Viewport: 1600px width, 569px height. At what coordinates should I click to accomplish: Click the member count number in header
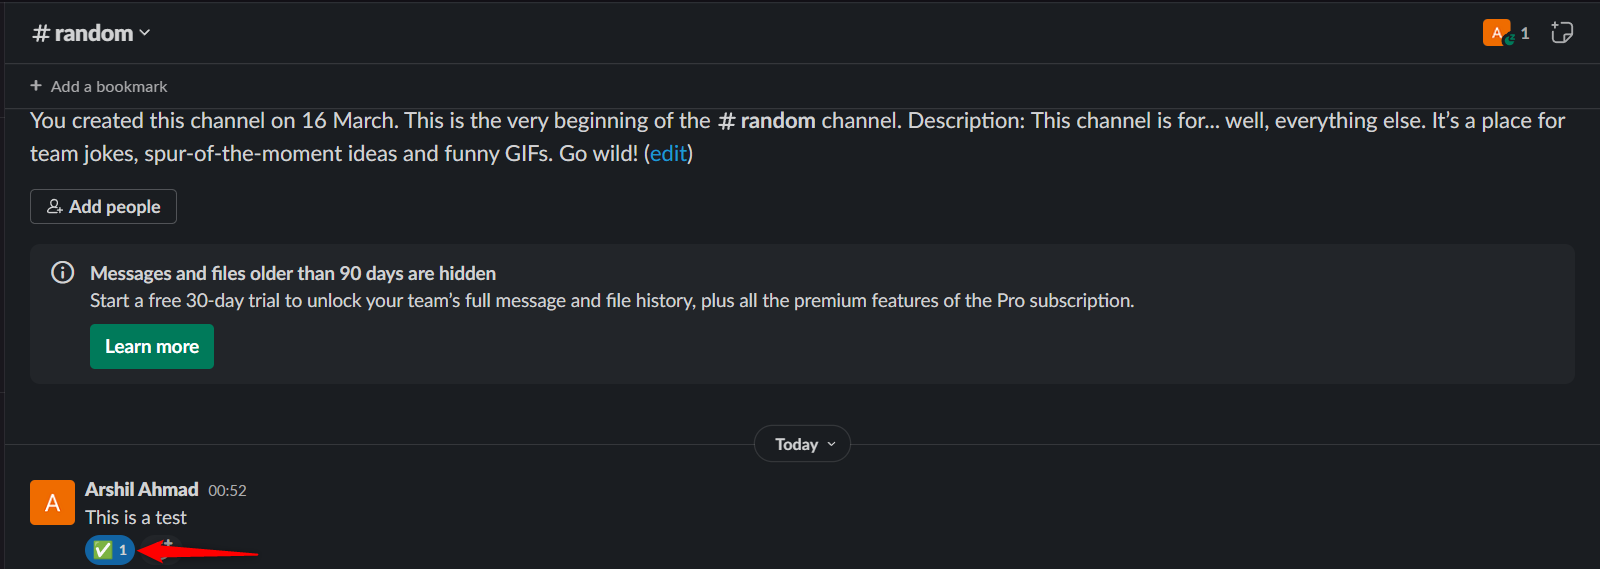click(1525, 33)
